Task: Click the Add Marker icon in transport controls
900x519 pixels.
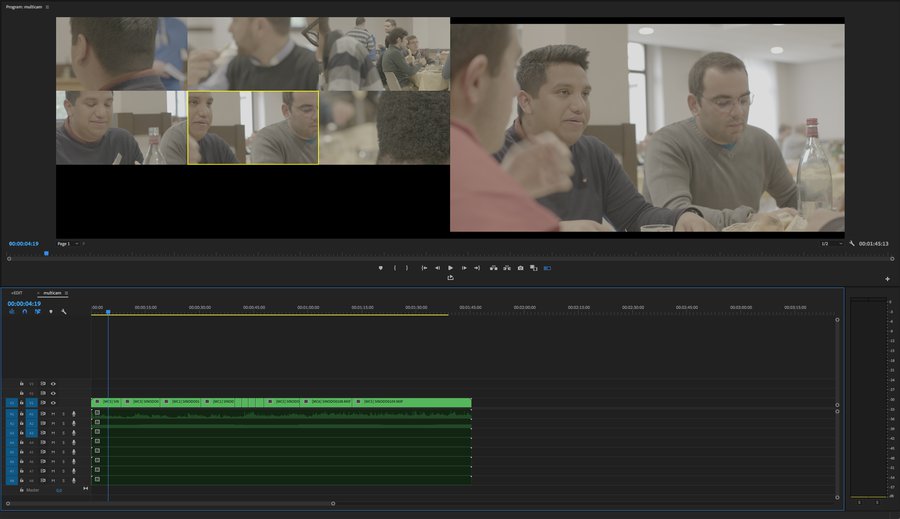Action: click(x=380, y=268)
